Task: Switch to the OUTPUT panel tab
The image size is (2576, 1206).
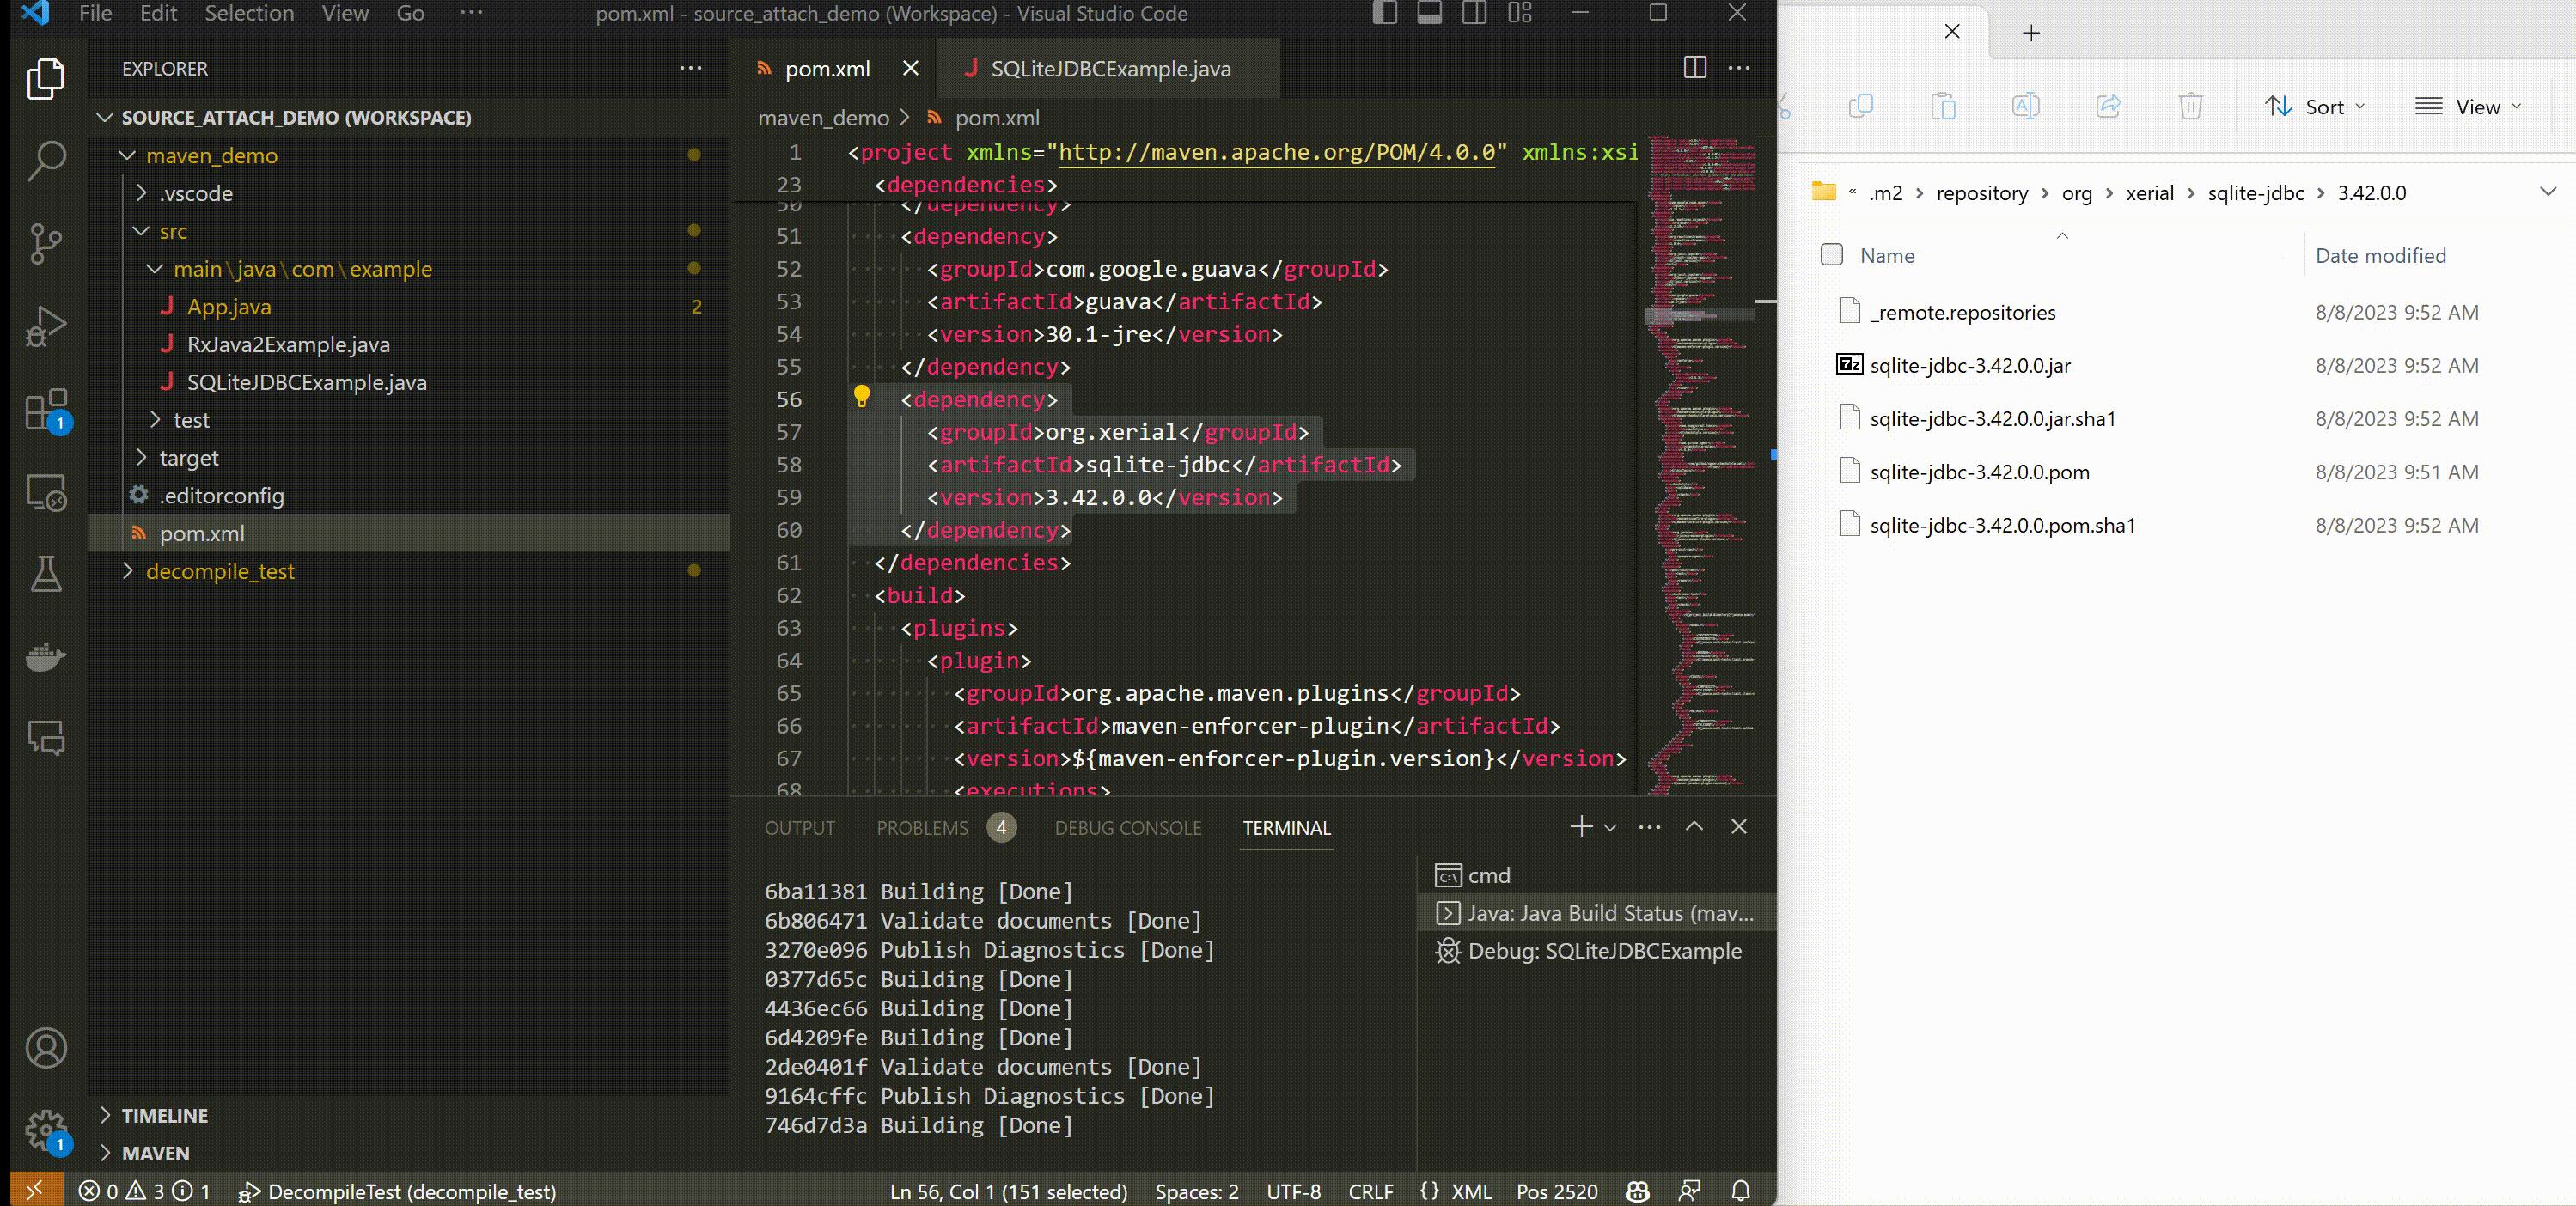Action: click(799, 828)
